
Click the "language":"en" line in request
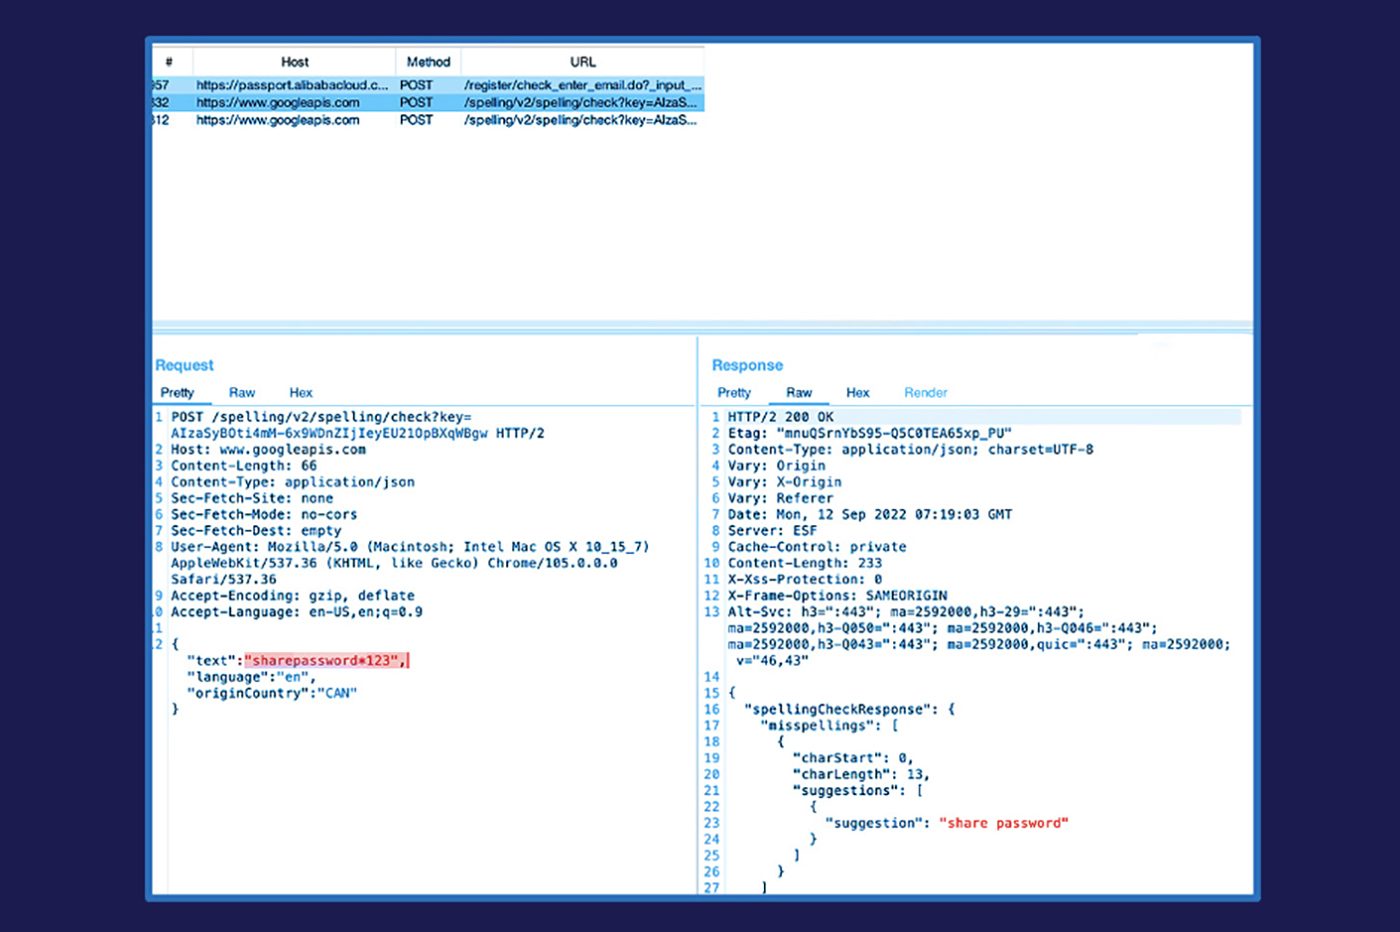click(x=251, y=677)
